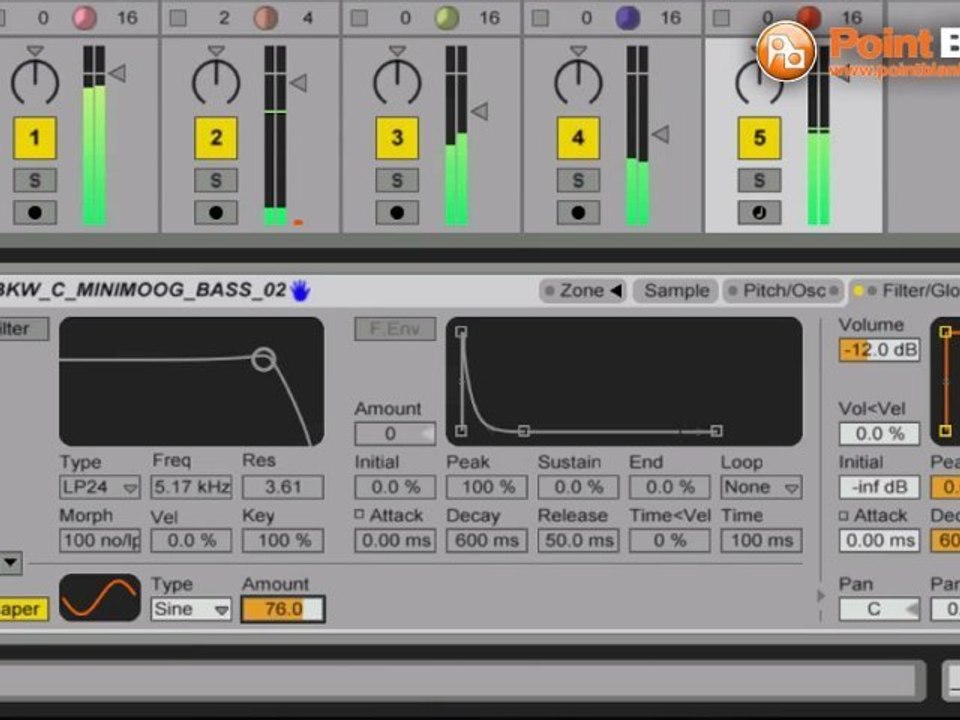This screenshot has height=720, width=960.
Task: Toggle track 5 activator button
Action: (759, 138)
